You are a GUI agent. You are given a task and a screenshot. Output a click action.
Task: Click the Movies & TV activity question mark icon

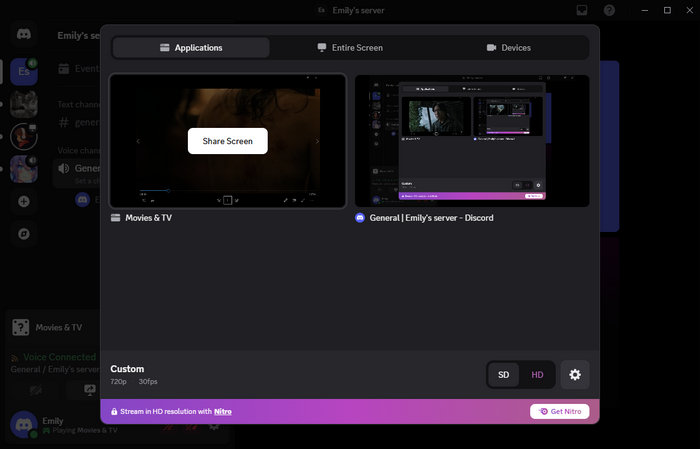(21, 328)
